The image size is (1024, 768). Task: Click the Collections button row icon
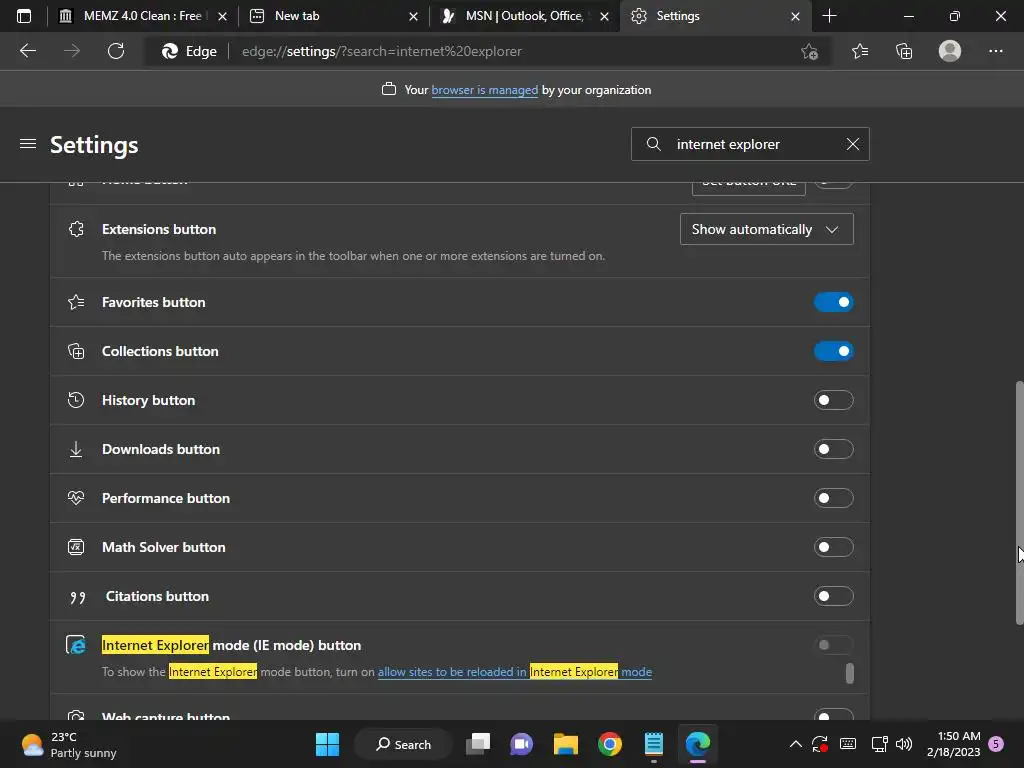click(76, 351)
